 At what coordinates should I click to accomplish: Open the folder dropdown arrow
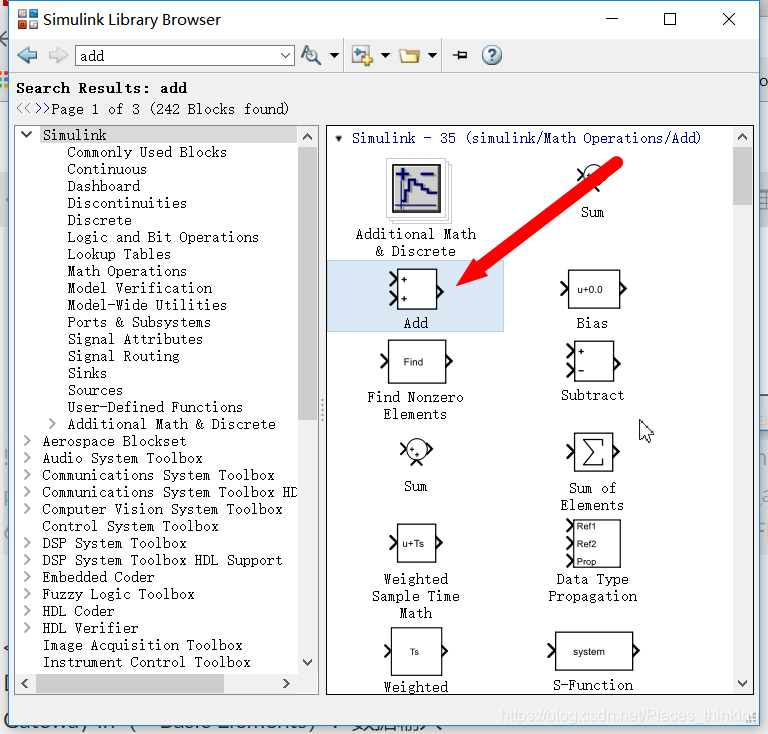coord(432,55)
